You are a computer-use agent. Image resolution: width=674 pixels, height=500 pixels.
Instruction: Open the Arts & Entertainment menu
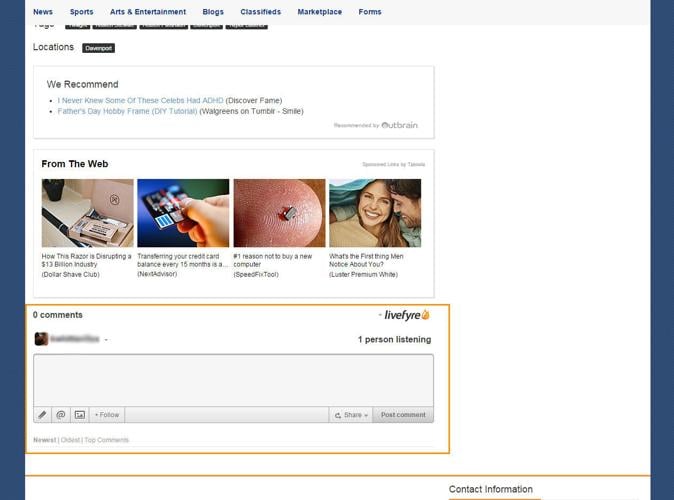(x=148, y=12)
